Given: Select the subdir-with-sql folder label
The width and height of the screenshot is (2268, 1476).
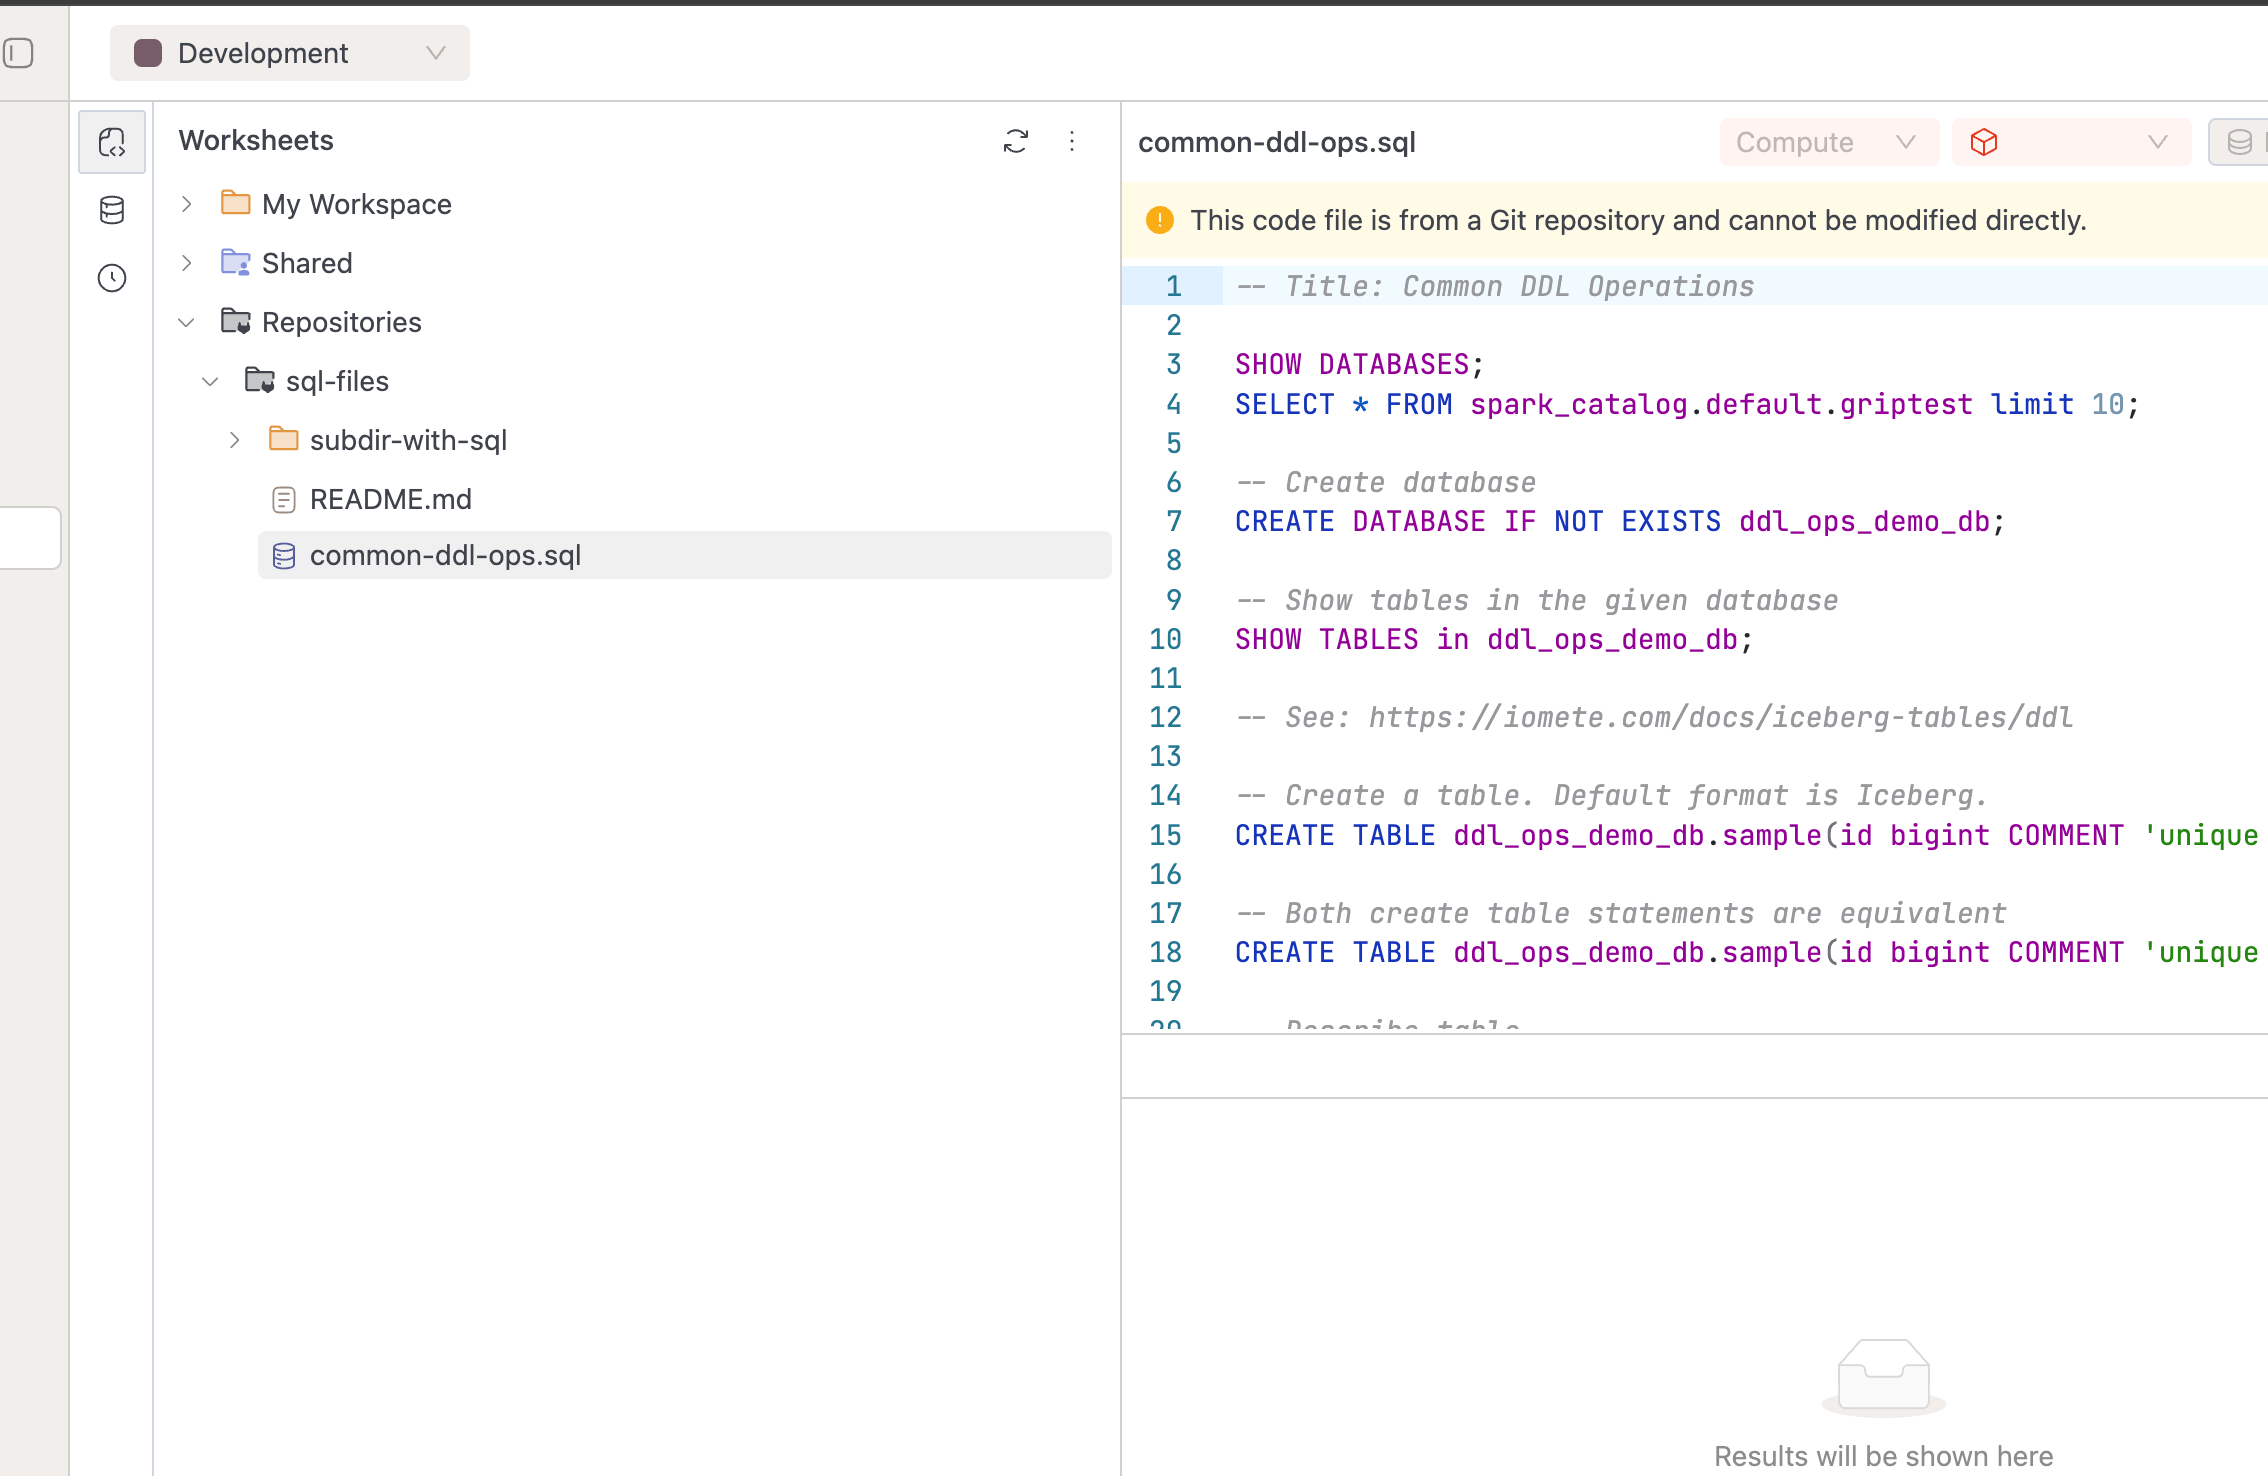Looking at the screenshot, I should (x=408, y=440).
